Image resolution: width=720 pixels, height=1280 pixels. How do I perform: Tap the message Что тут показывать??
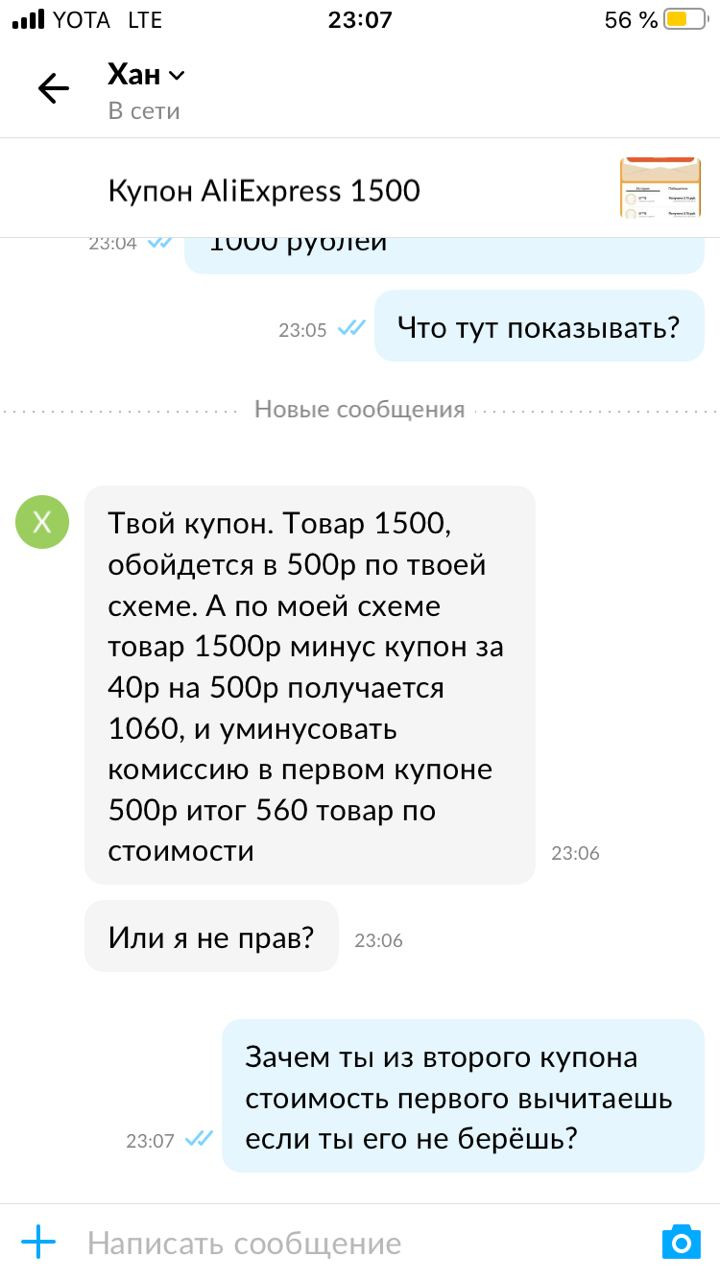(539, 326)
